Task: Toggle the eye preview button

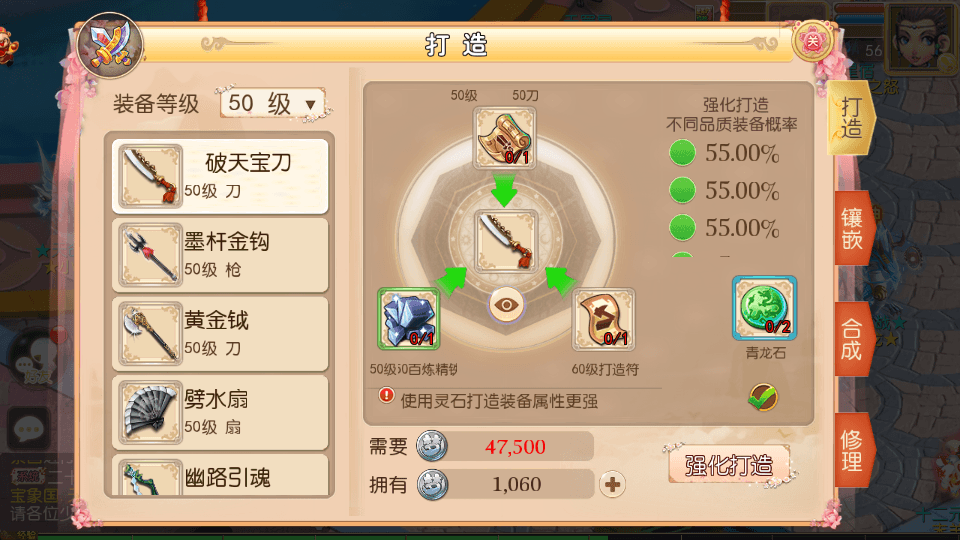Action: tap(506, 304)
